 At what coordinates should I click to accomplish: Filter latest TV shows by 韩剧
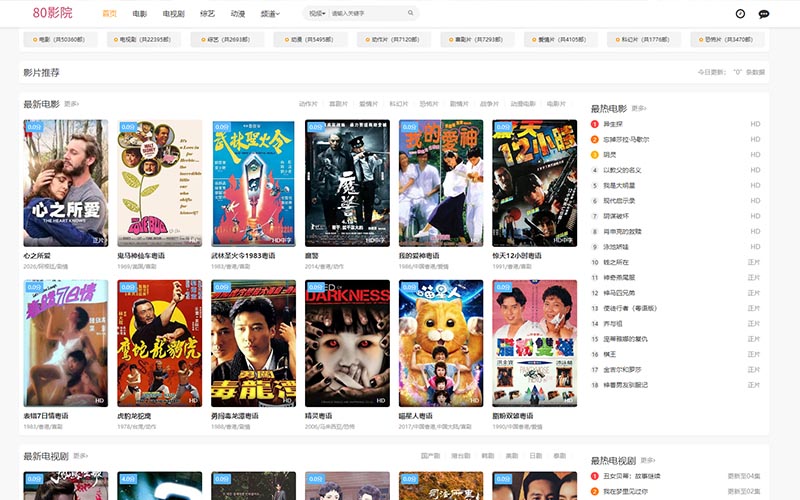[x=488, y=456]
